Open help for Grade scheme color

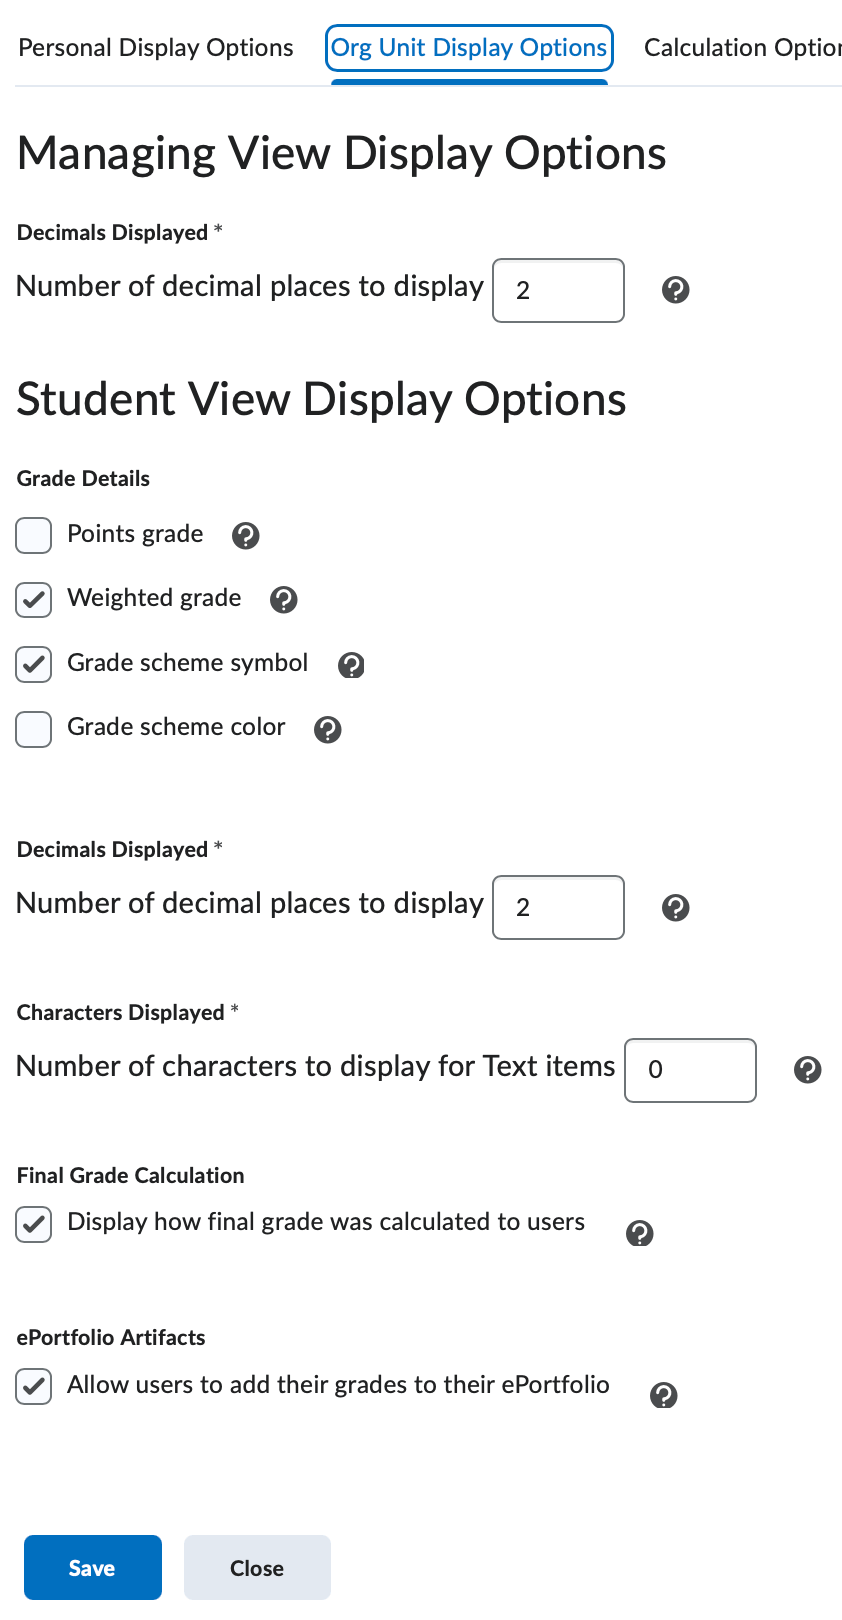pyautogui.click(x=328, y=730)
